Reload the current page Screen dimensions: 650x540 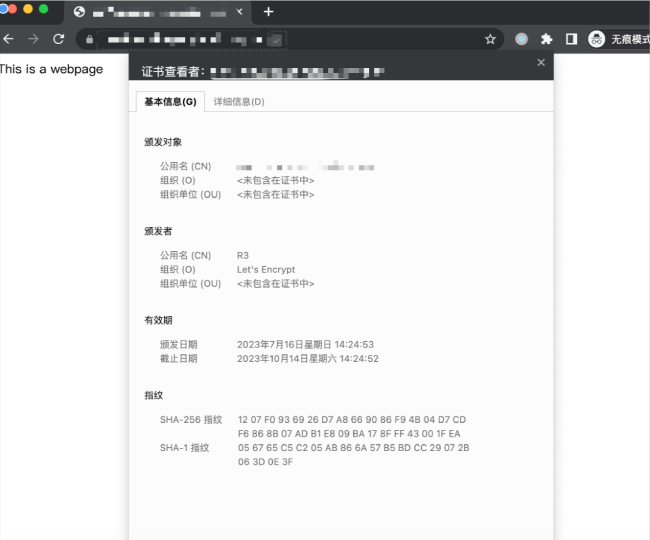coord(59,39)
